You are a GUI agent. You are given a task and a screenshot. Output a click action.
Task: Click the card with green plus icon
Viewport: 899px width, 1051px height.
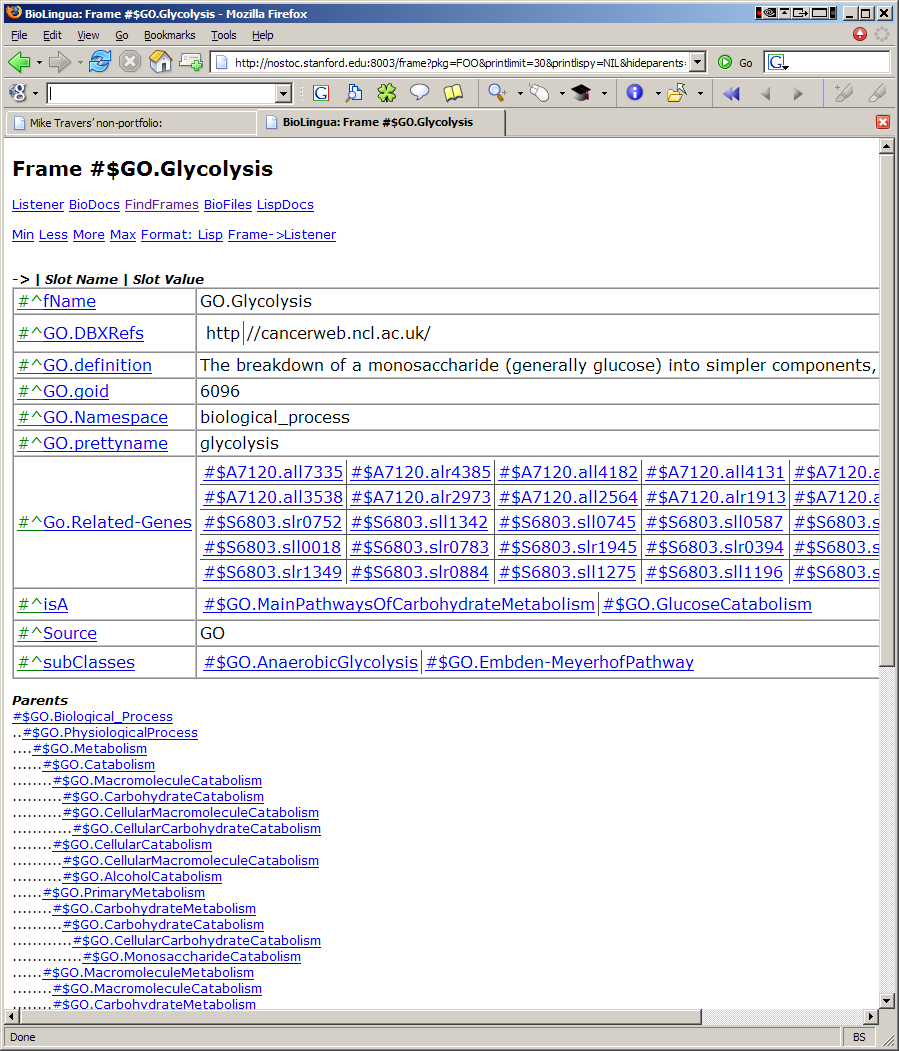191,62
